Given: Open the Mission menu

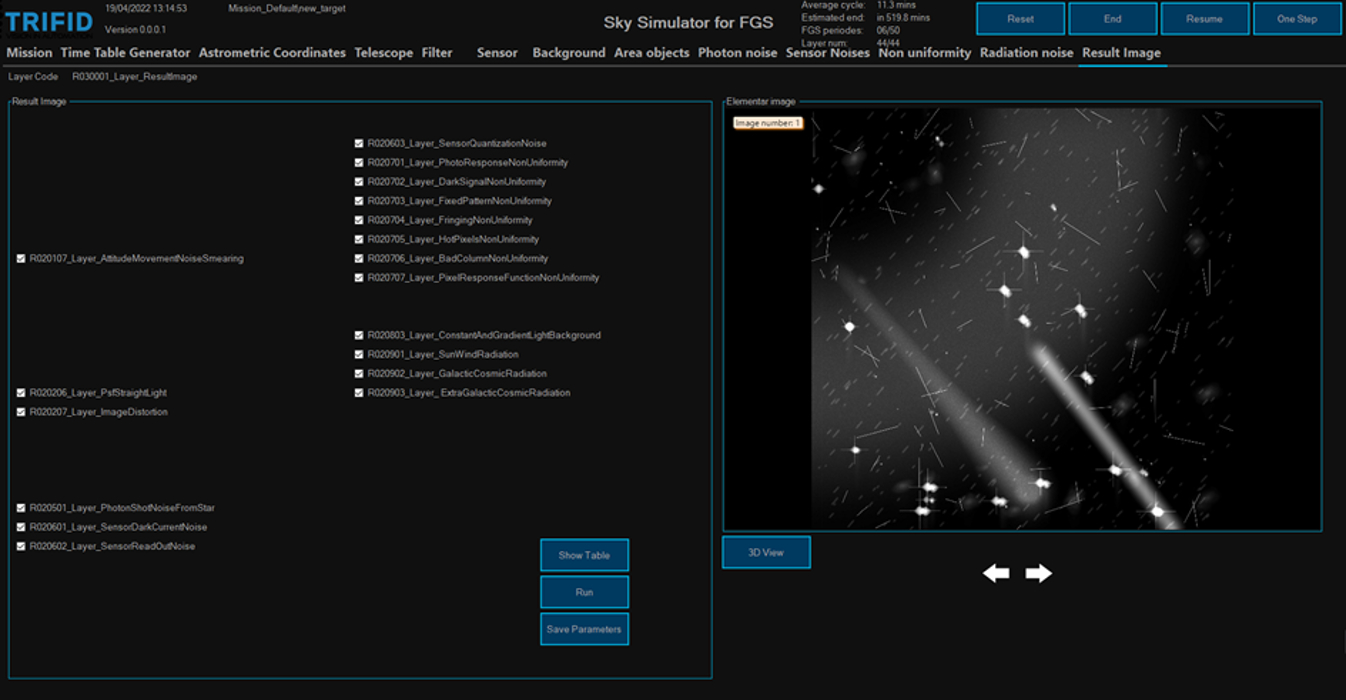Looking at the screenshot, I should tap(29, 53).
